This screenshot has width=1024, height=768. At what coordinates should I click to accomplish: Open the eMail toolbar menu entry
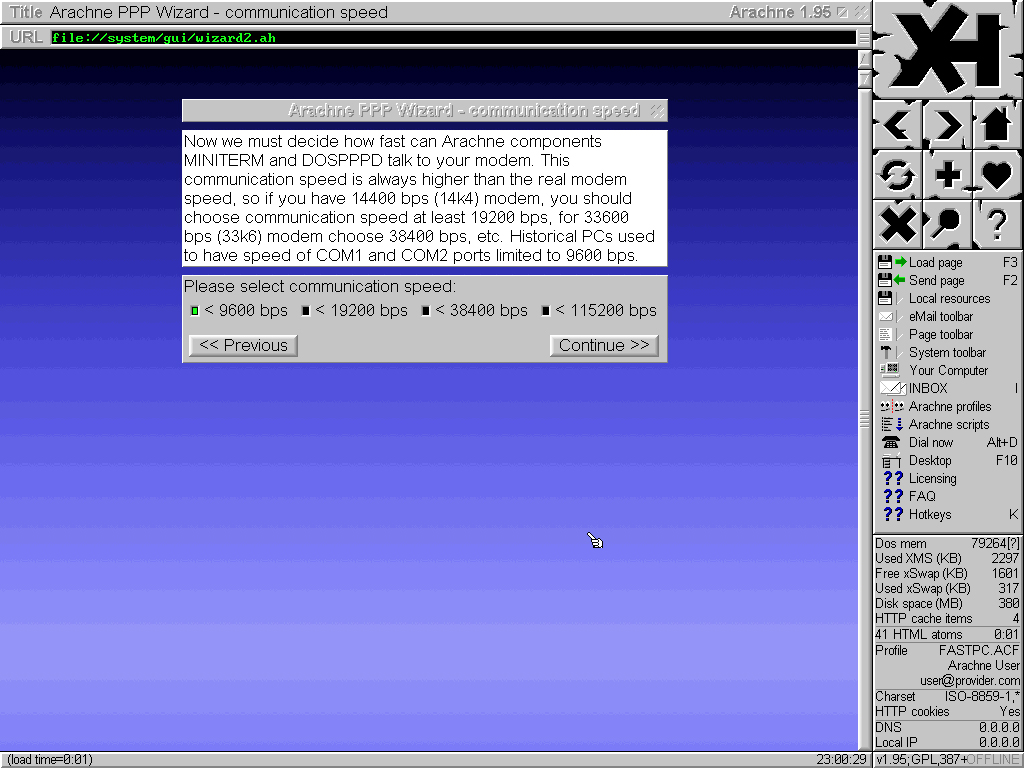[x=948, y=316]
